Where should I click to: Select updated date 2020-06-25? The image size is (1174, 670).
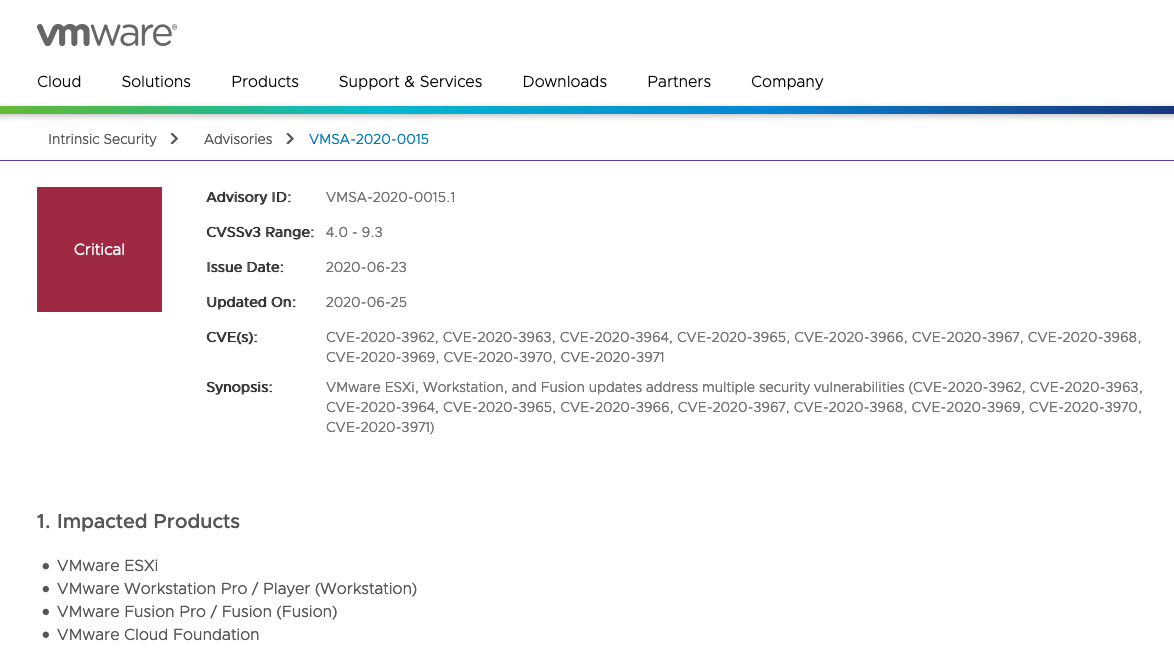click(x=366, y=302)
